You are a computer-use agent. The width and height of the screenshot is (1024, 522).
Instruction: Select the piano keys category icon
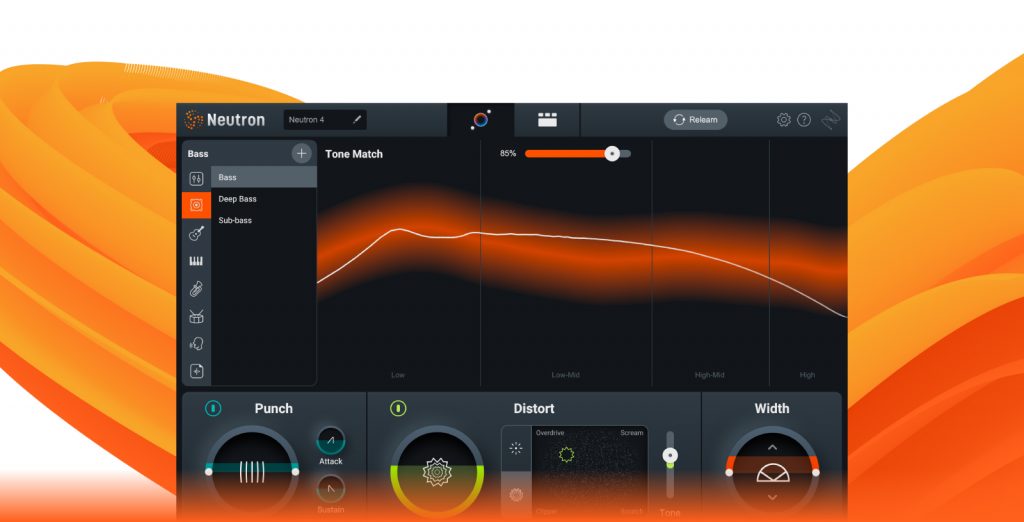pyautogui.click(x=196, y=261)
